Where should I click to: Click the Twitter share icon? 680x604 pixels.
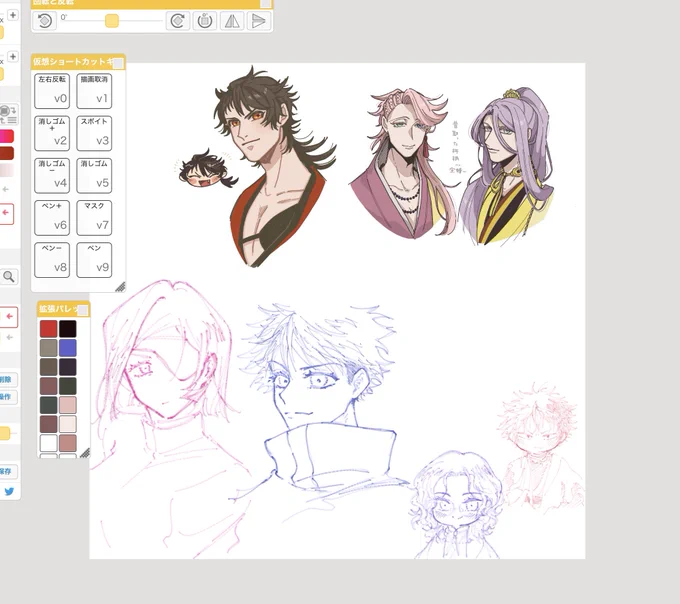(9, 491)
